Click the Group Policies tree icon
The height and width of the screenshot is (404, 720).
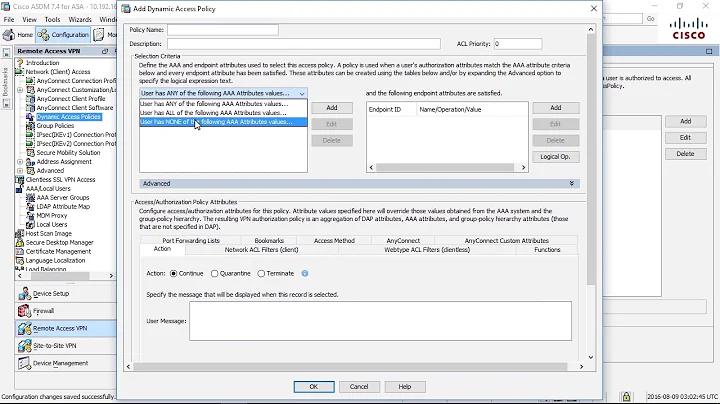pyautogui.click(x=30, y=126)
